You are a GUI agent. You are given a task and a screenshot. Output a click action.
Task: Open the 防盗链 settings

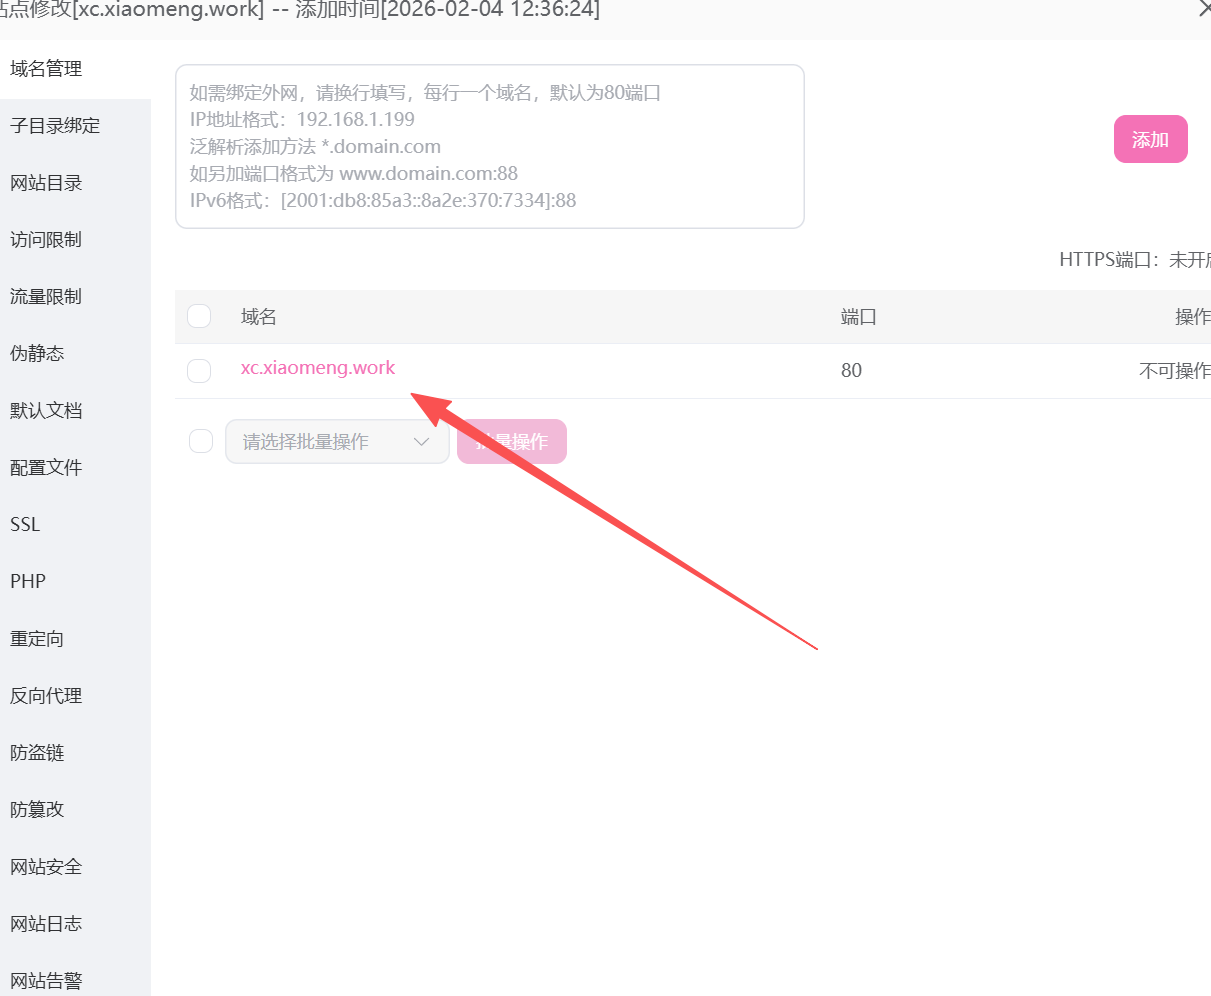pyautogui.click(x=37, y=753)
